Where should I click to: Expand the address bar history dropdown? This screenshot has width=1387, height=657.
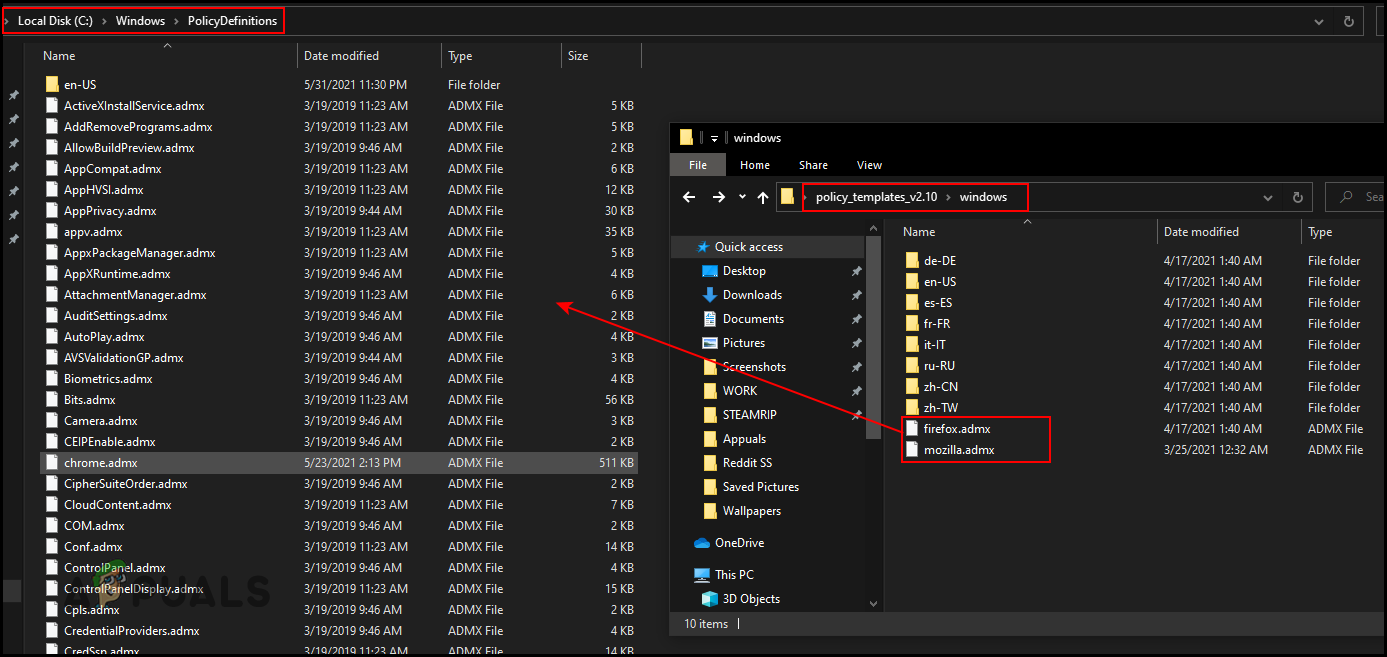point(1268,198)
